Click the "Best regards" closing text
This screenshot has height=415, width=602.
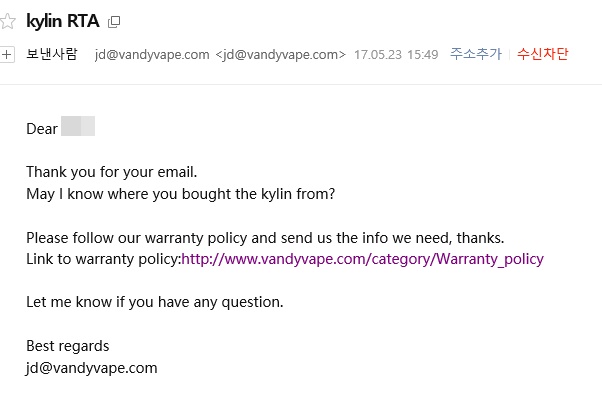[x=68, y=346]
